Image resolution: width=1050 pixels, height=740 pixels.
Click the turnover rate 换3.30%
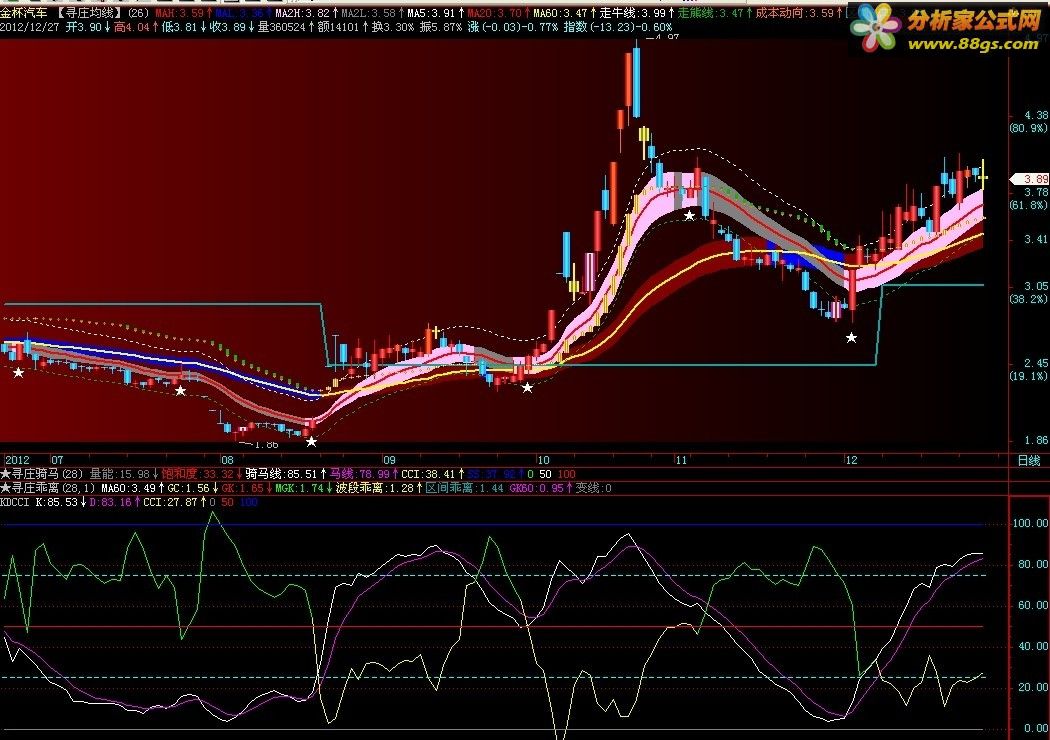pos(394,27)
